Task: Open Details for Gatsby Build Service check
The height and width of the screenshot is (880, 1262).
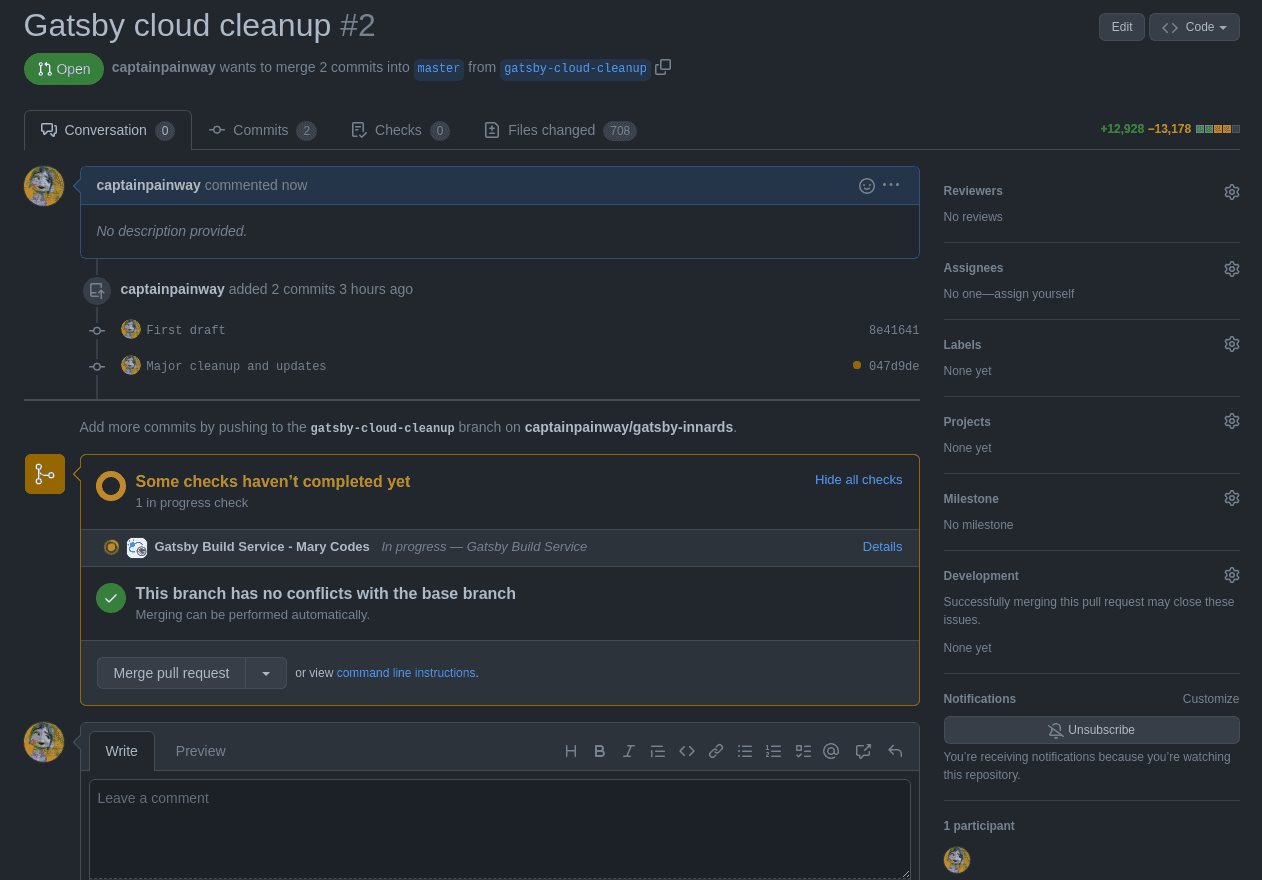Action: point(882,547)
